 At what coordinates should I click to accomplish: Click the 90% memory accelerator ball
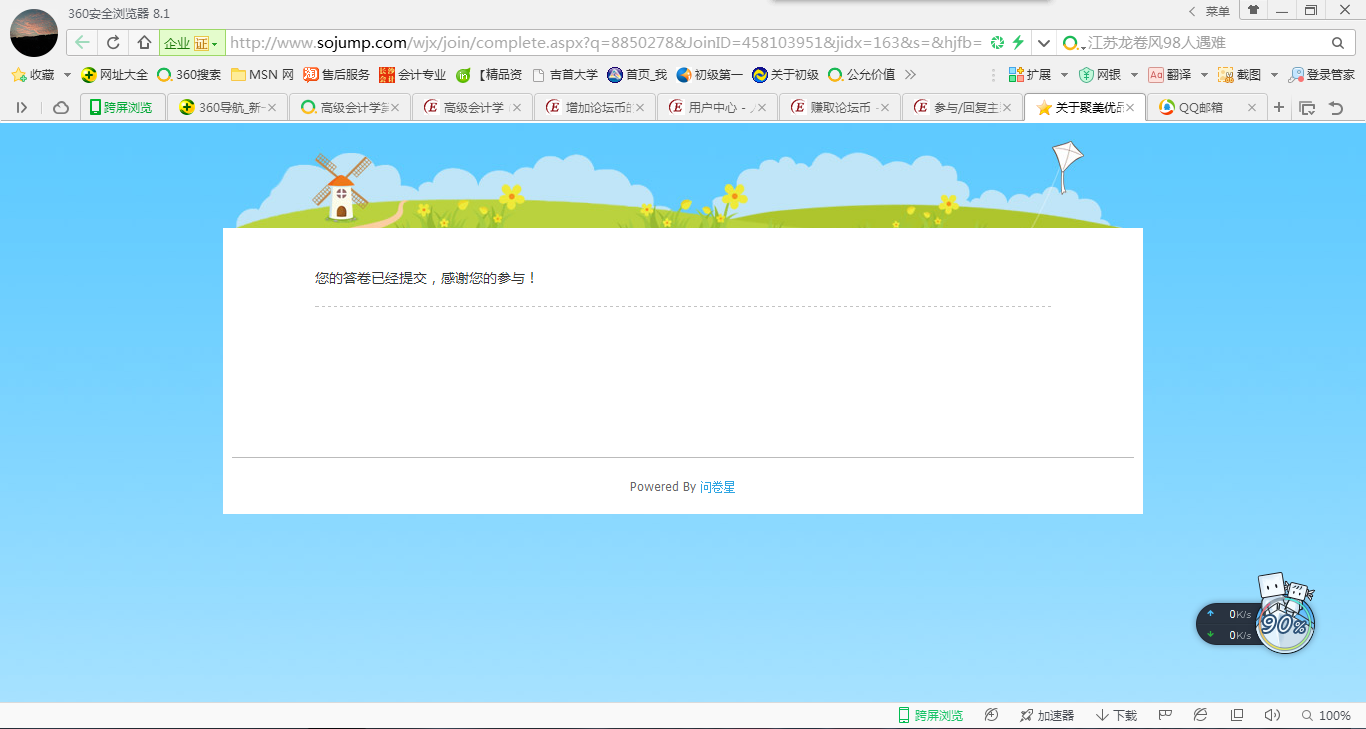tap(1284, 624)
